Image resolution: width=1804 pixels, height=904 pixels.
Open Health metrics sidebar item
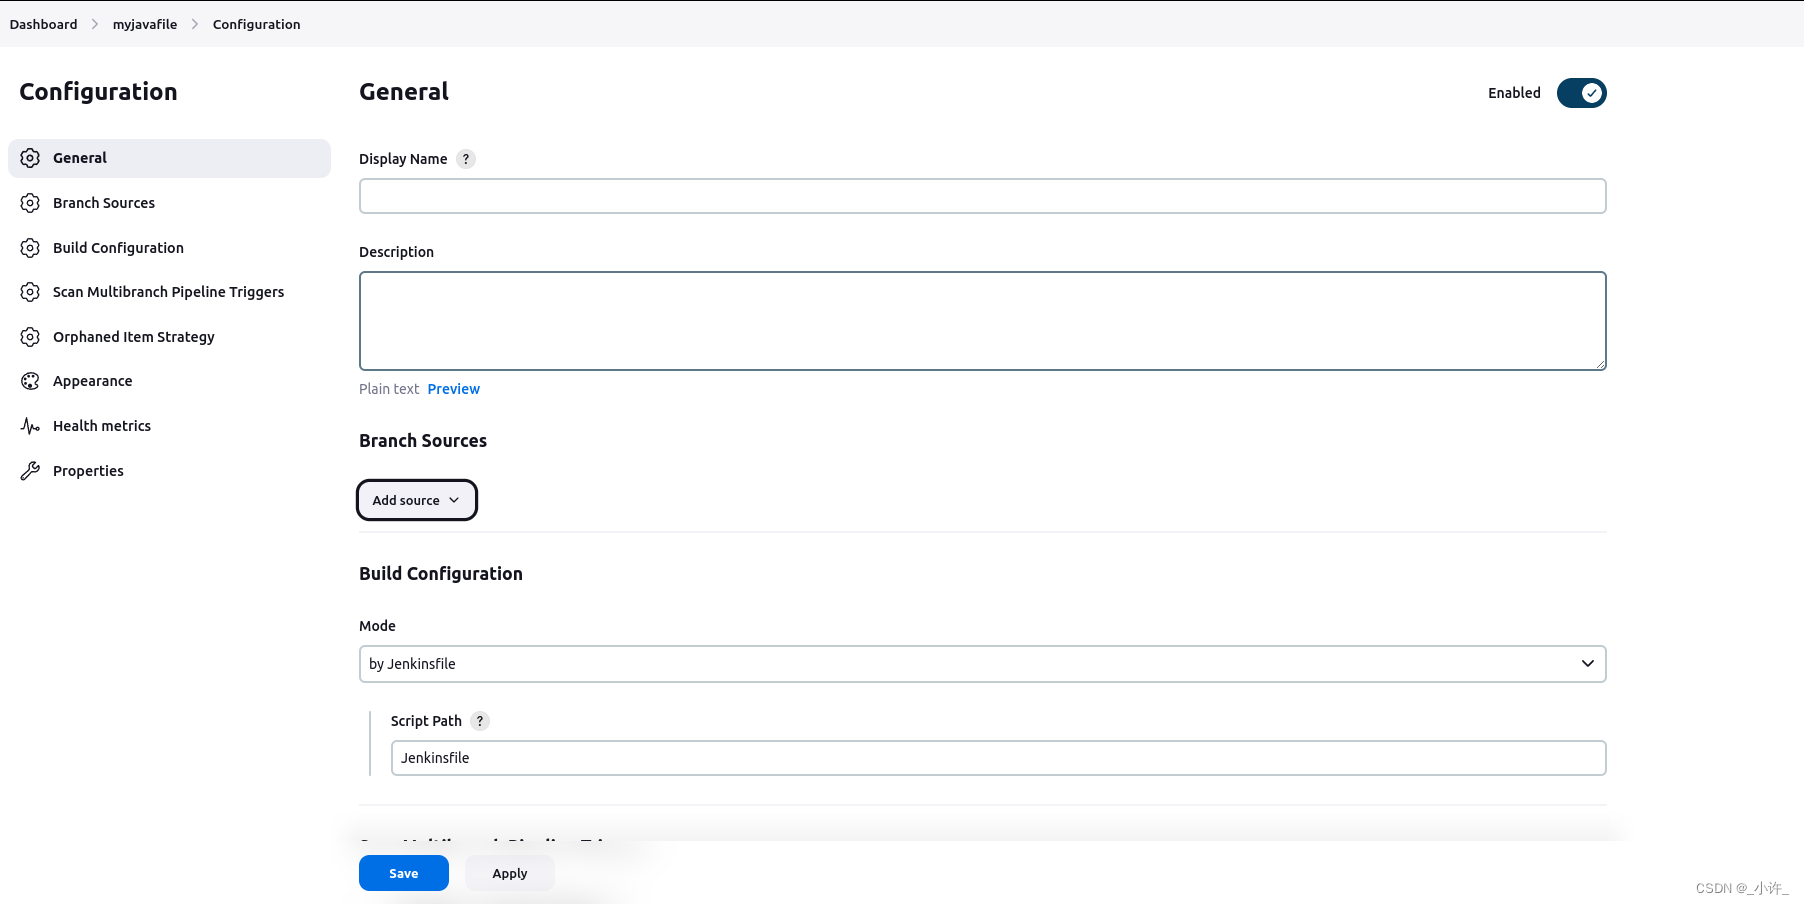(x=169, y=426)
